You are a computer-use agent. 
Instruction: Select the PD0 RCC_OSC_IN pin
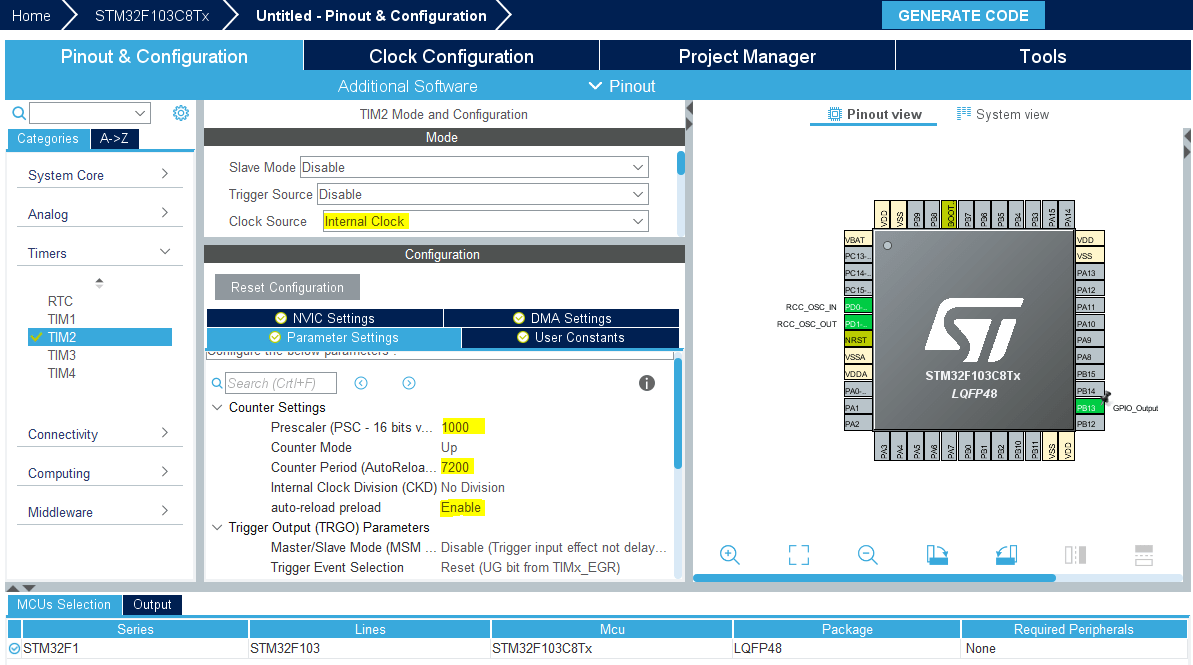pyautogui.click(x=857, y=307)
